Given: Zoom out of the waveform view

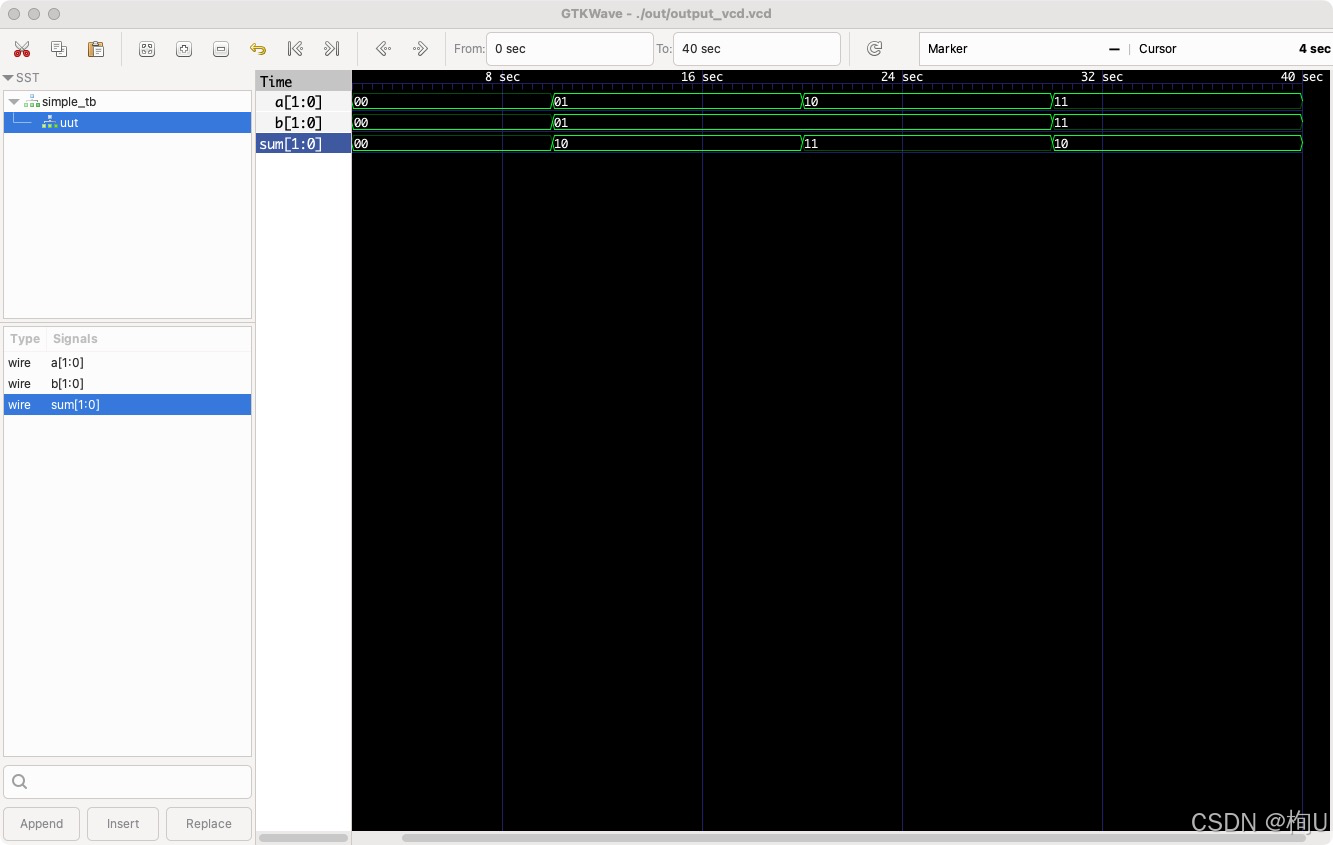Looking at the screenshot, I should tap(220, 48).
